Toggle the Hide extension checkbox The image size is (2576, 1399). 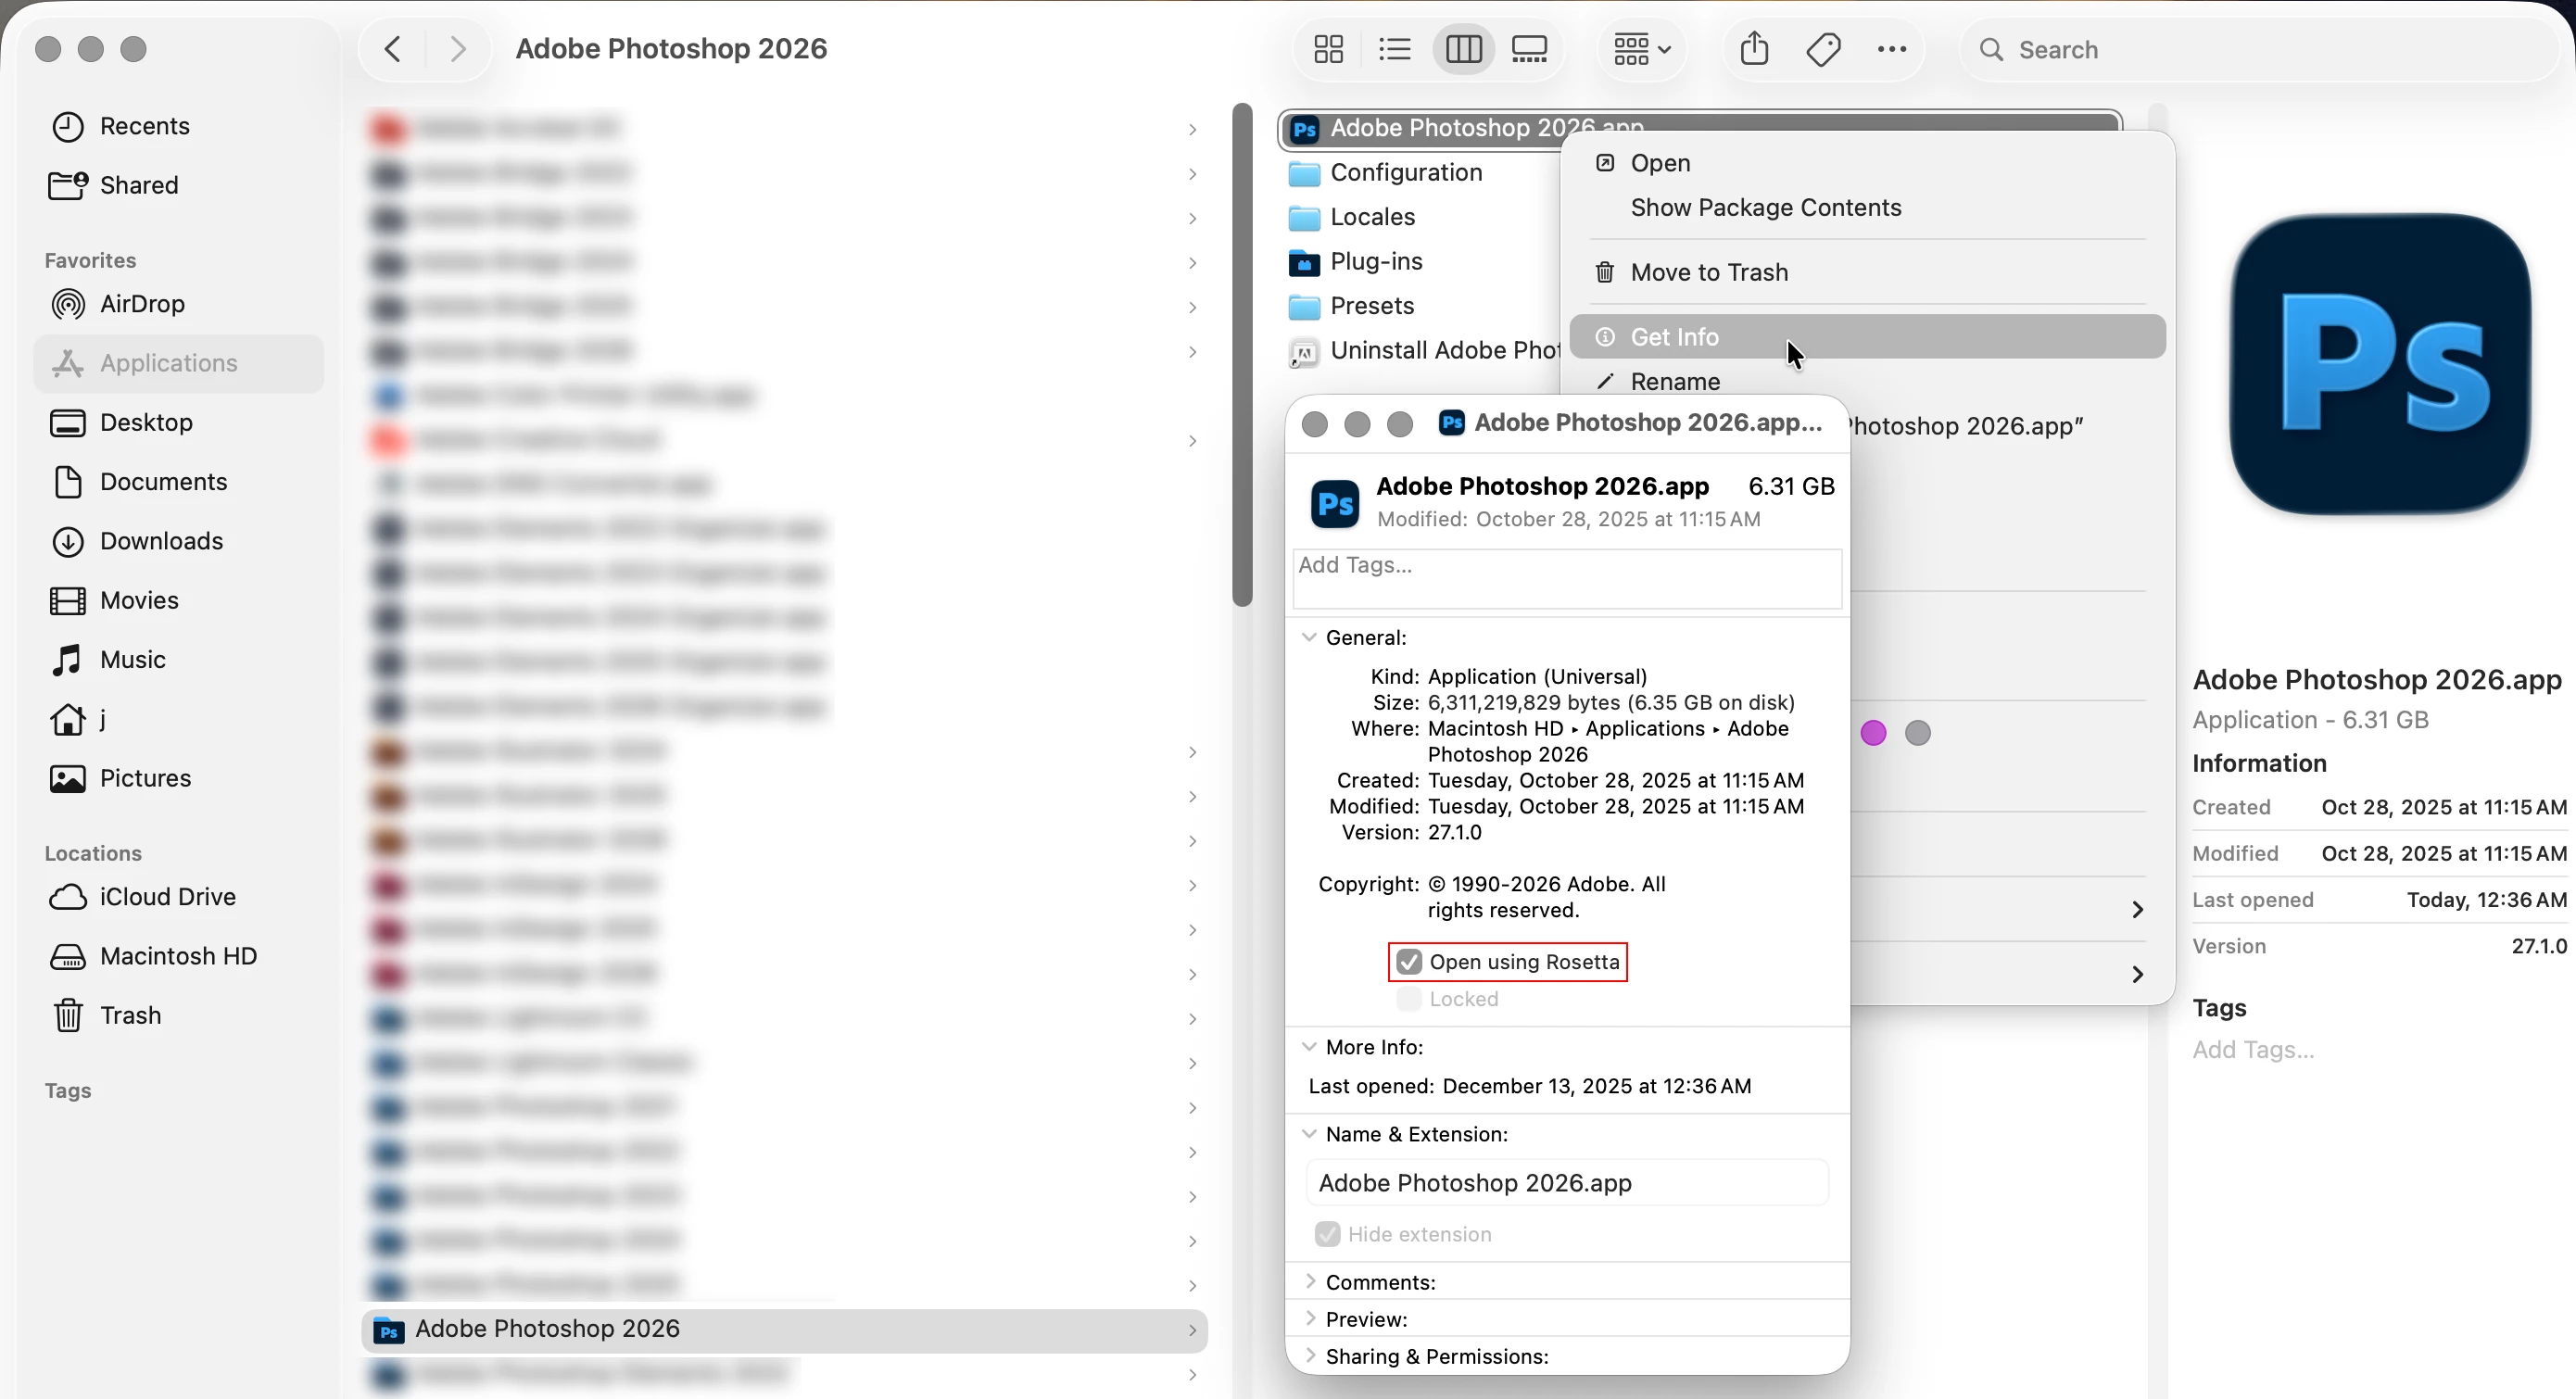point(1327,1234)
